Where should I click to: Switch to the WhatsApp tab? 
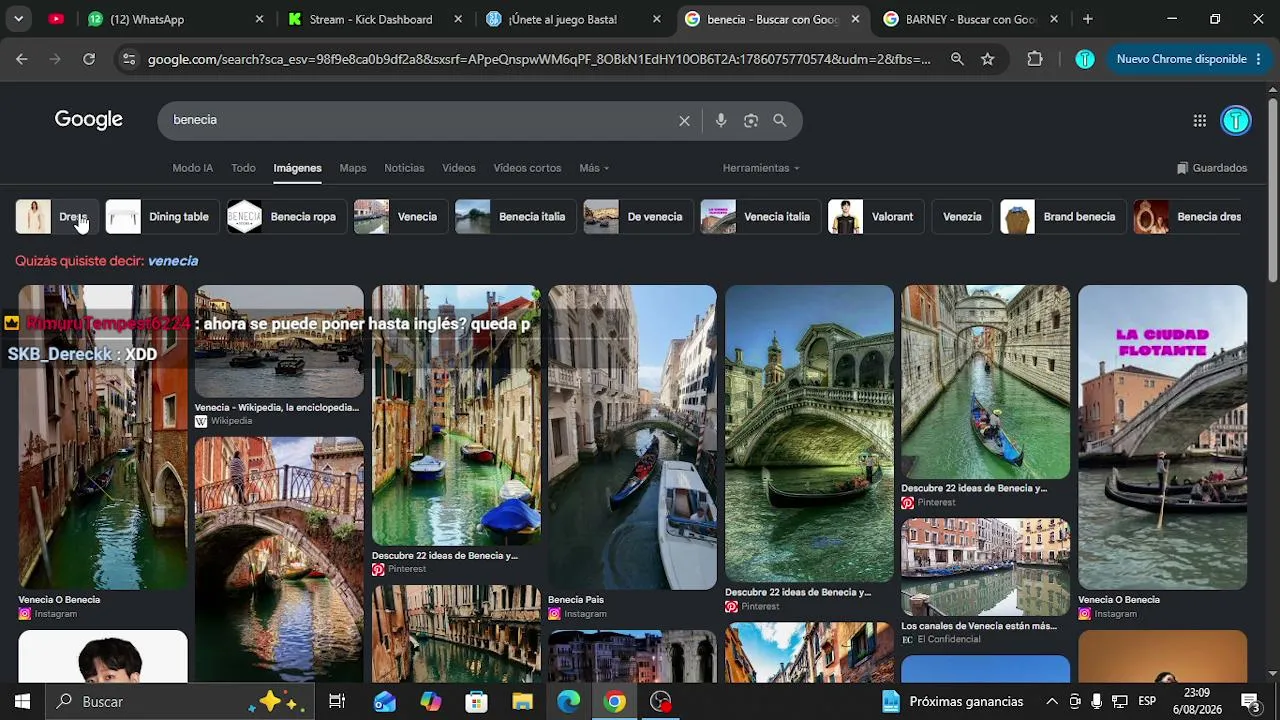[173, 19]
